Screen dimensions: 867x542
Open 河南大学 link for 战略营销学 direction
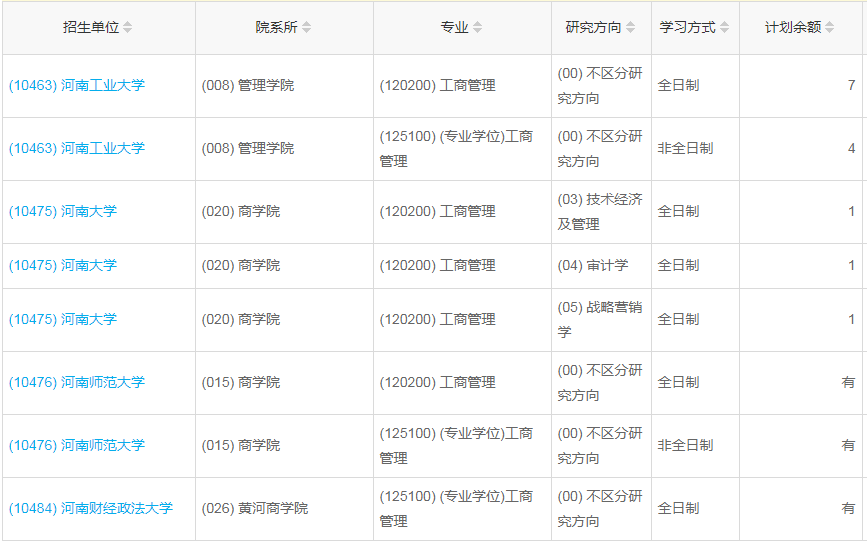(x=63, y=320)
